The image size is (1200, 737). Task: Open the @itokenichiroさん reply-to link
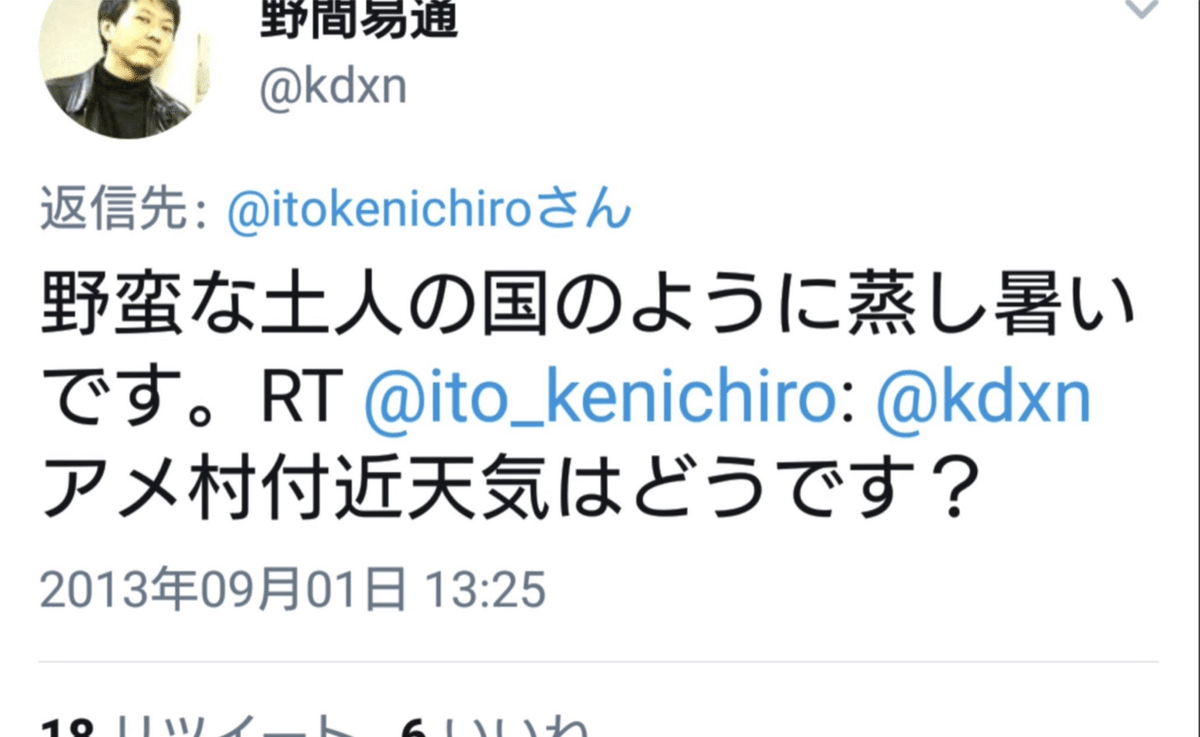tap(430, 211)
